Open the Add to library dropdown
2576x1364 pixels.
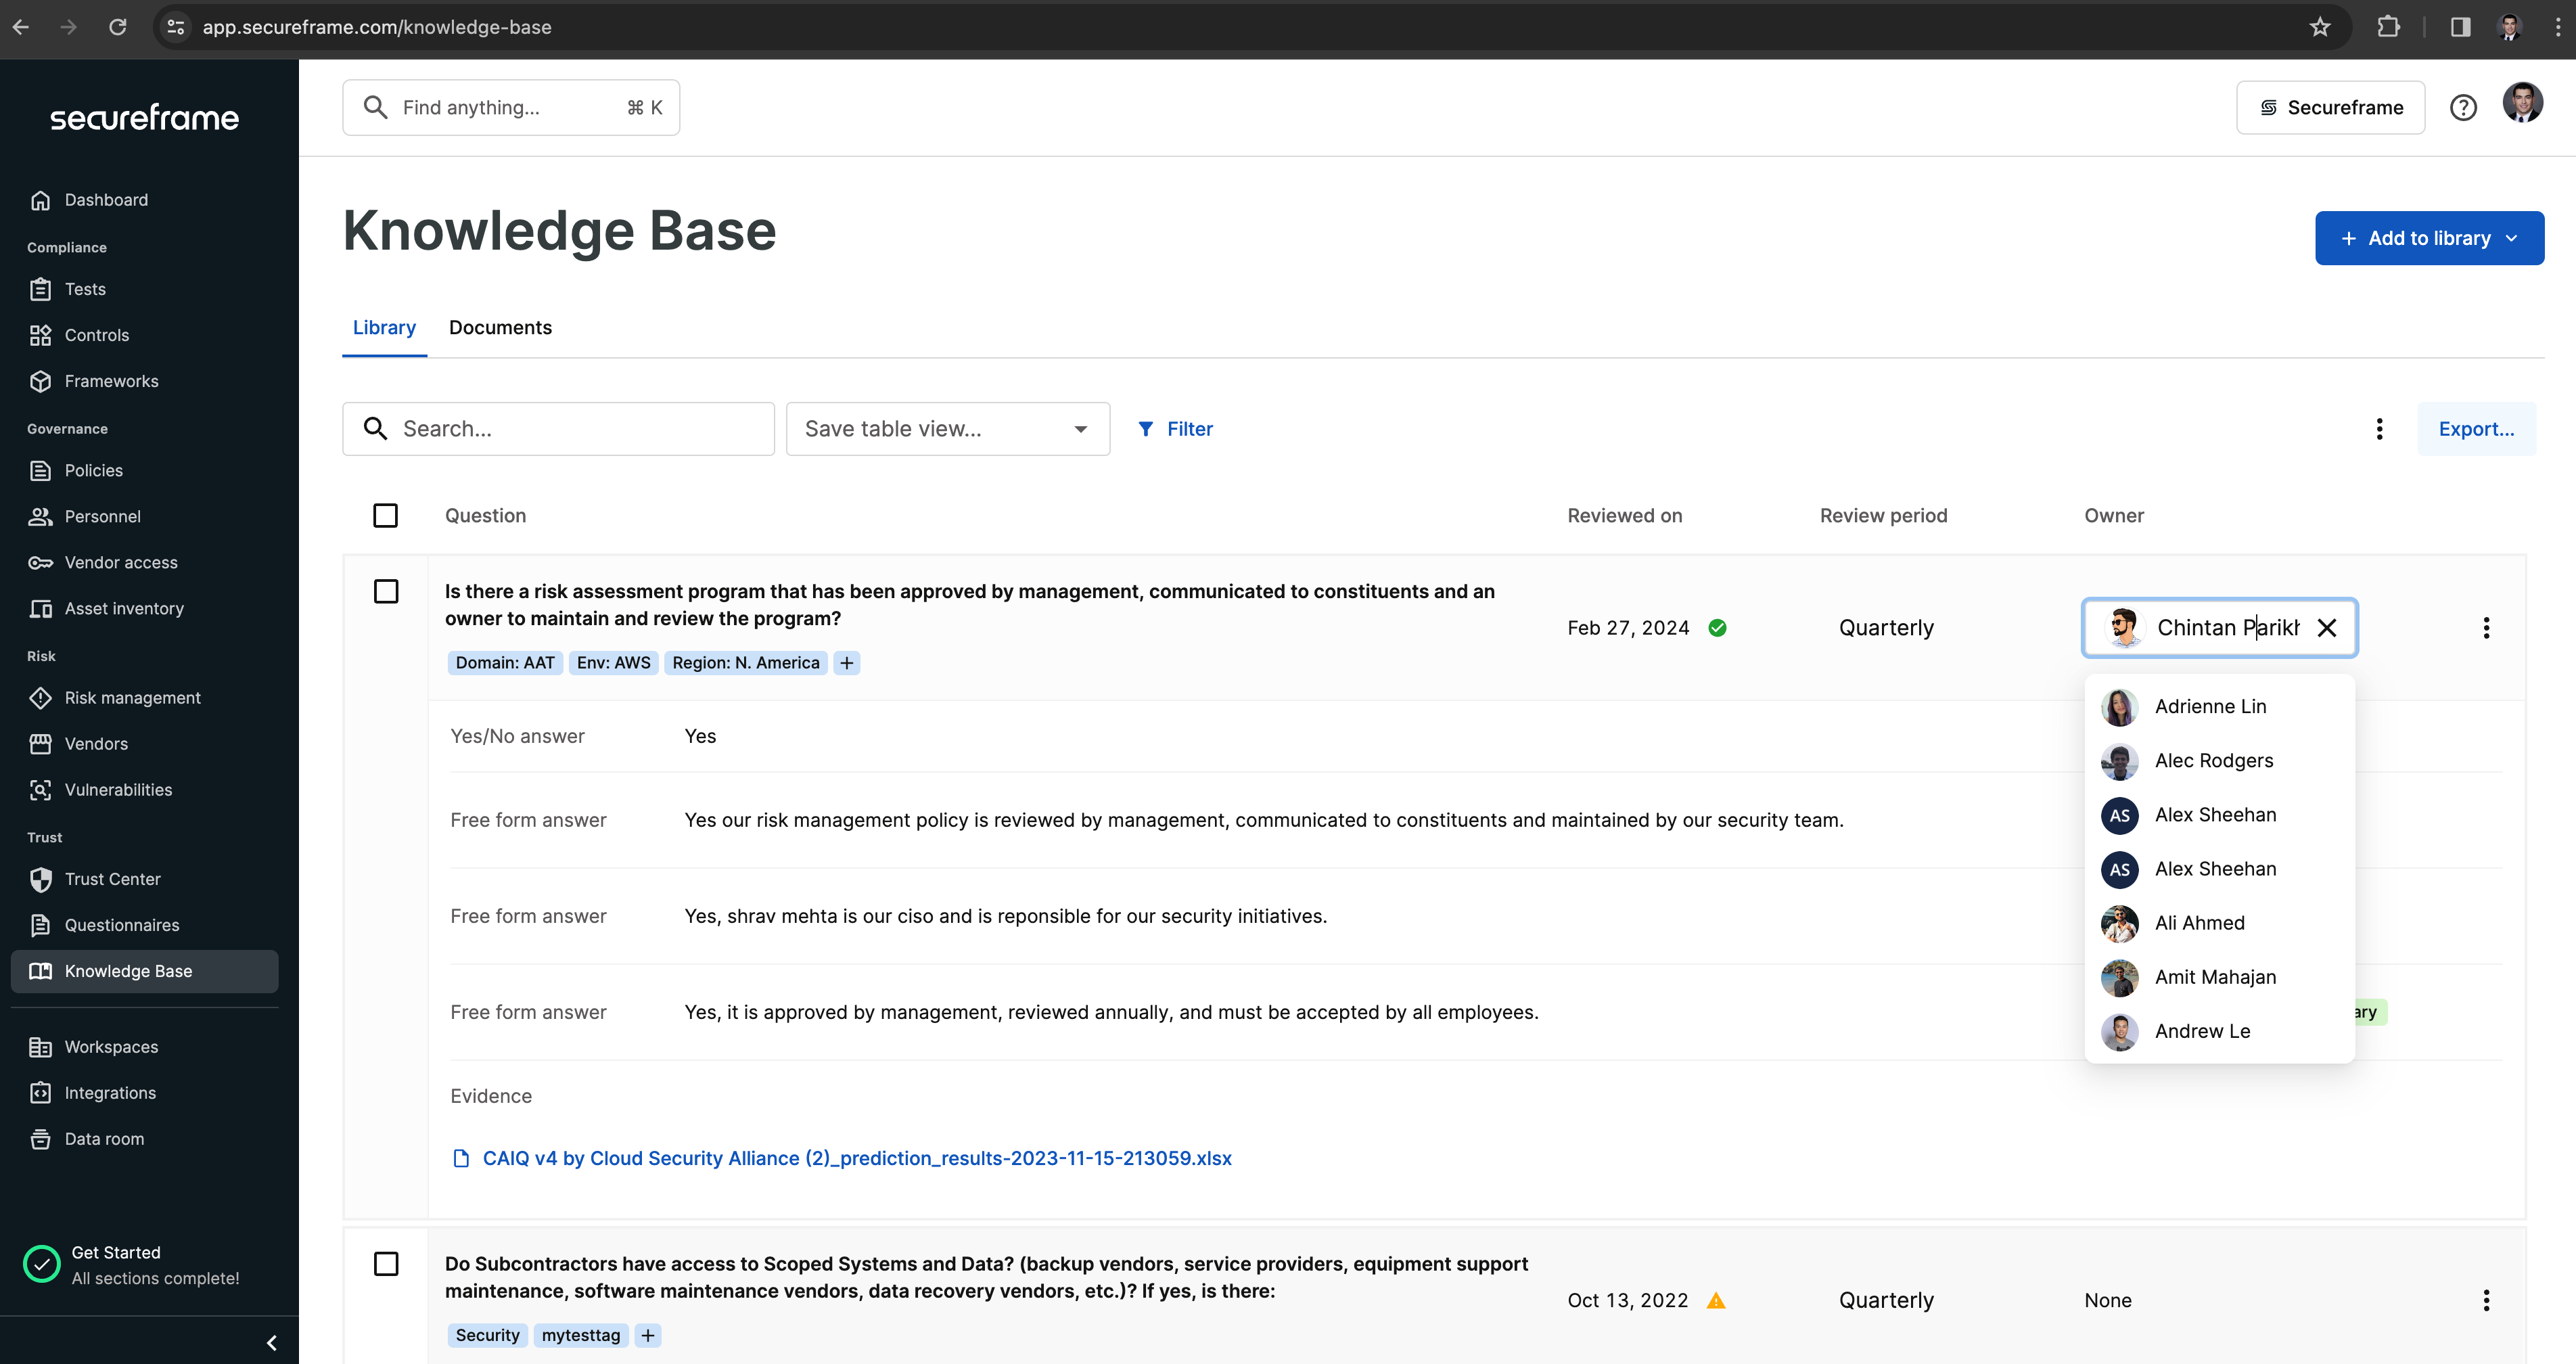point(2429,238)
